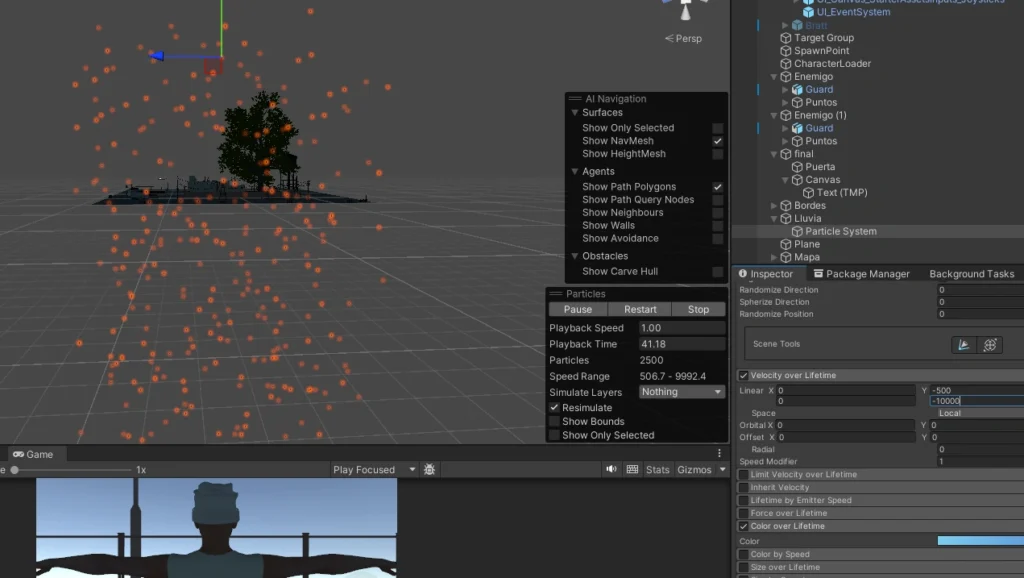
Task: Click the keyboard shortcuts icon in Game view
Action: 632,469
